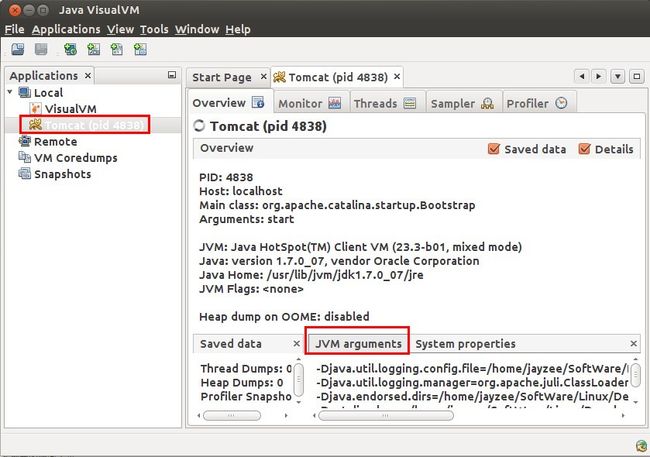650x457 pixels.
Task: Collapse the Local tree node
Action: [x=10, y=92]
